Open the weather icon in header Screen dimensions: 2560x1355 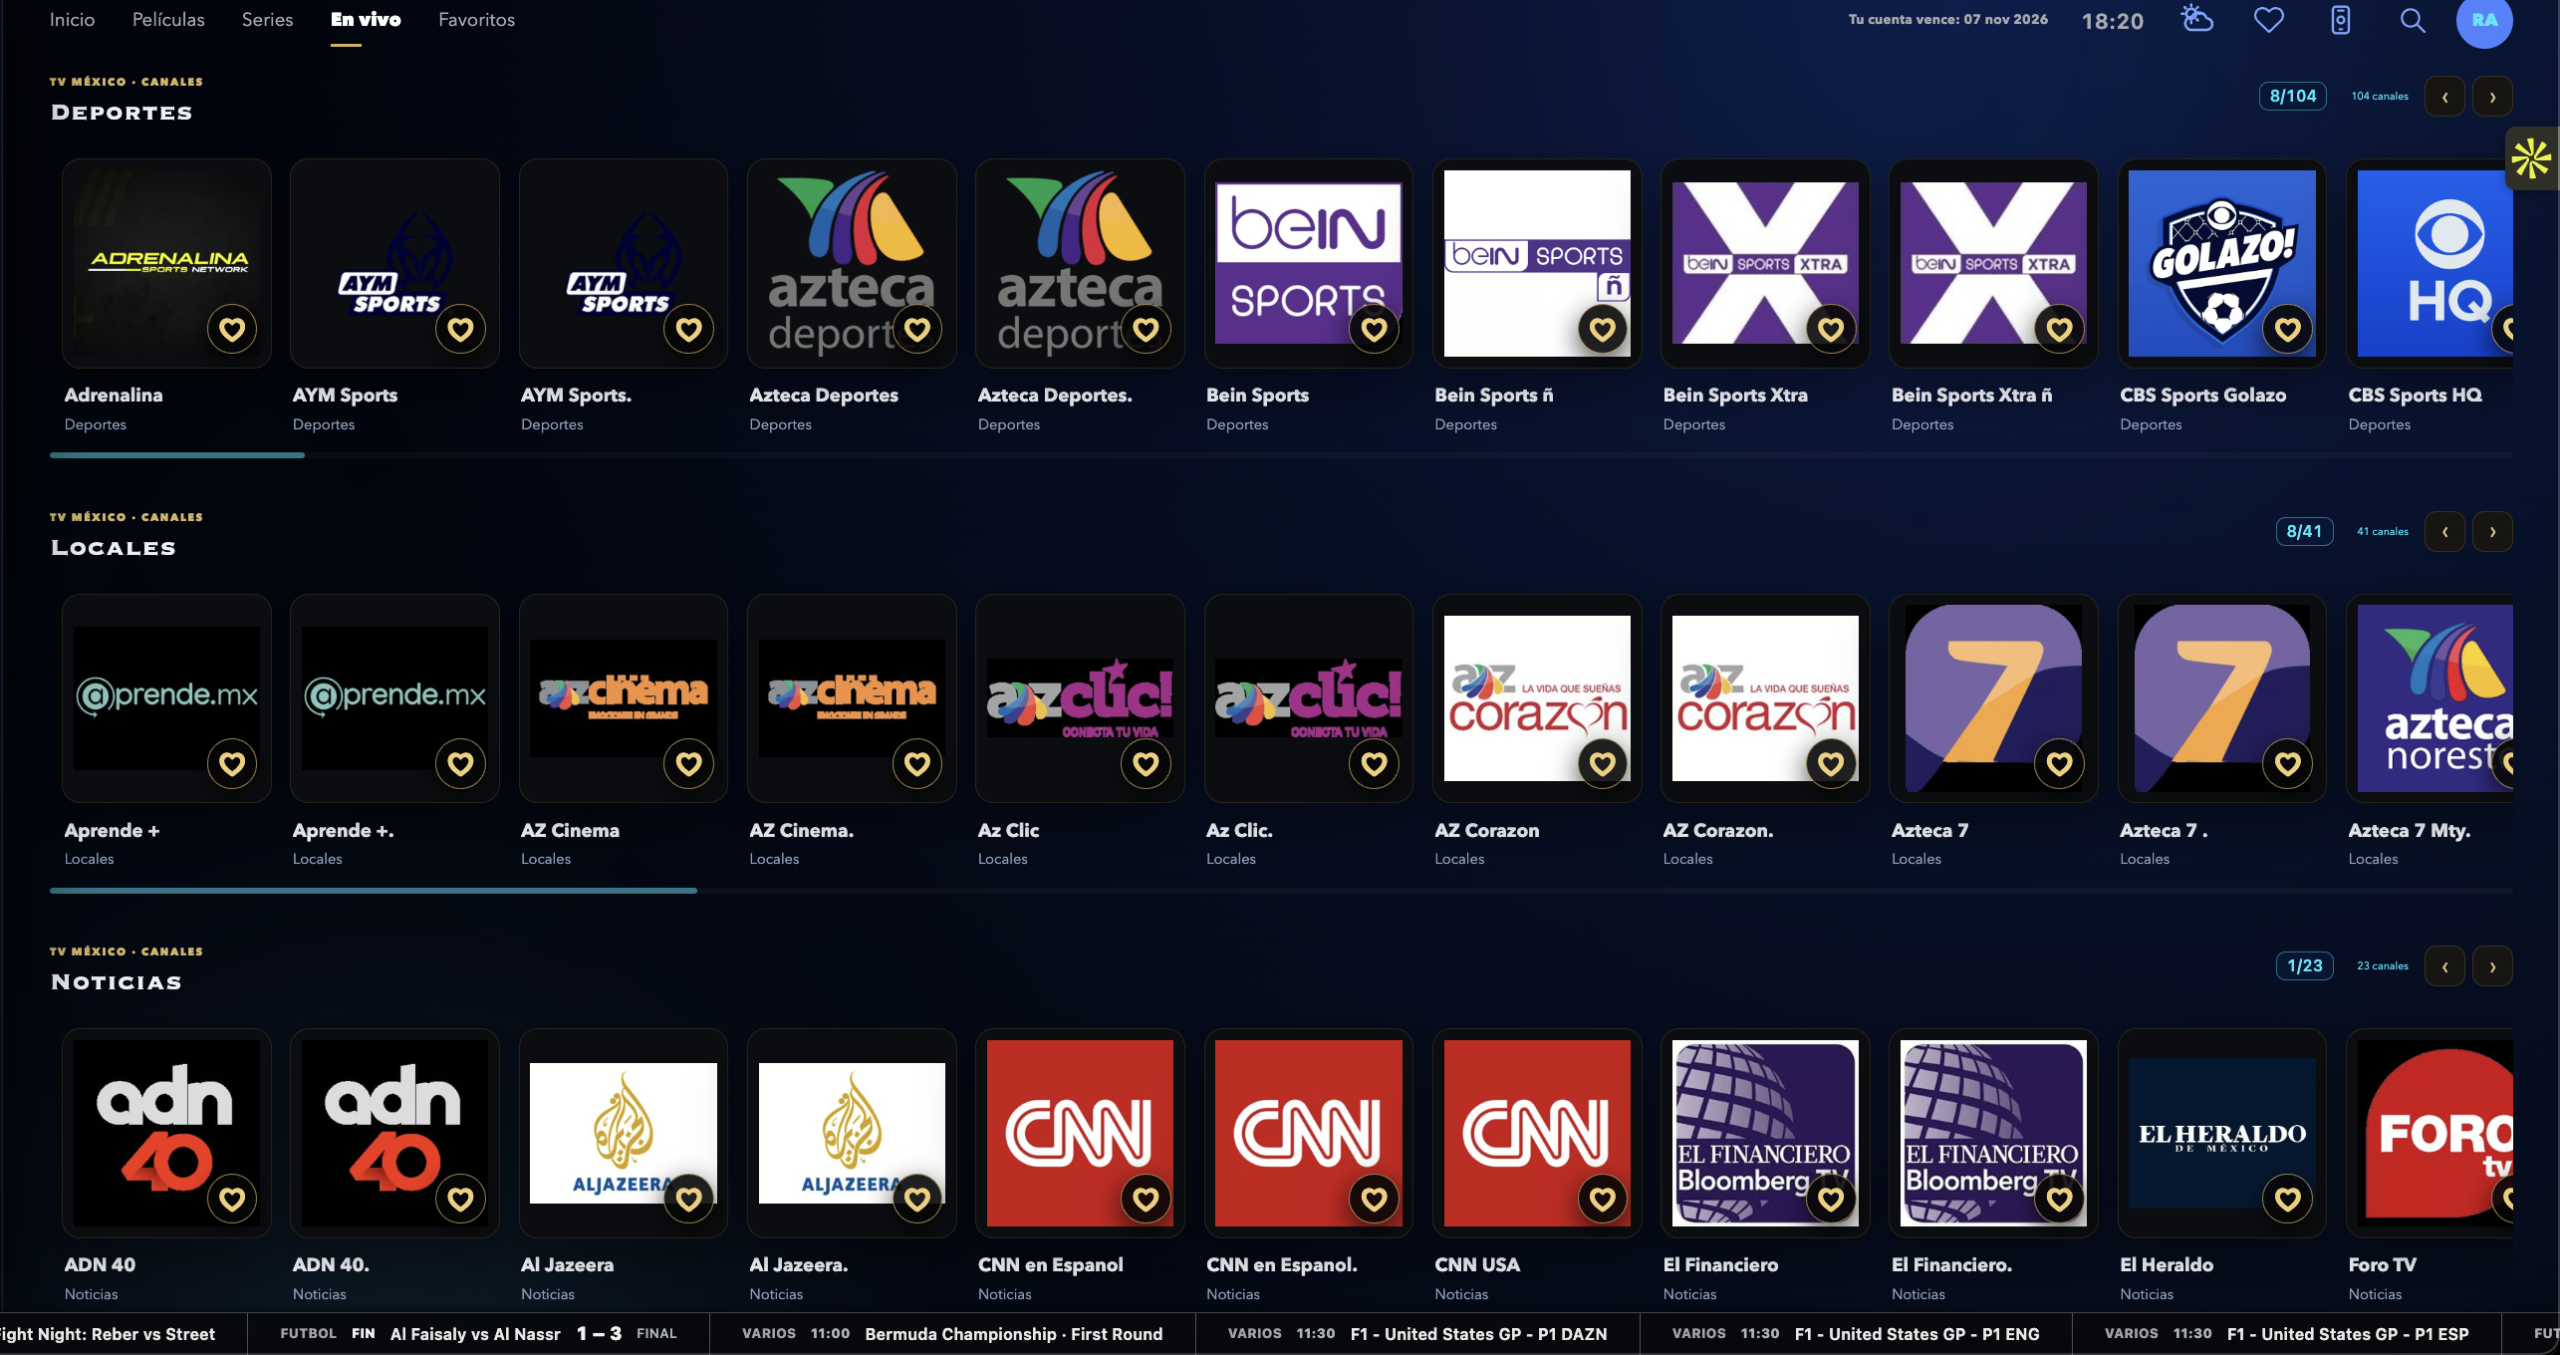tap(2196, 20)
